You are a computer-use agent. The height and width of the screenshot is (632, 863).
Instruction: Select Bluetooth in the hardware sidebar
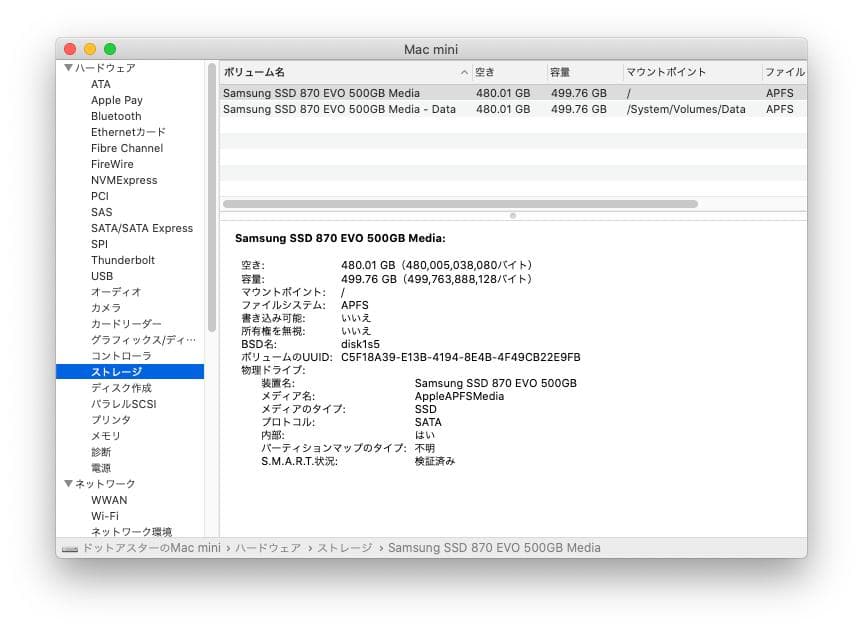pyautogui.click(x=116, y=116)
